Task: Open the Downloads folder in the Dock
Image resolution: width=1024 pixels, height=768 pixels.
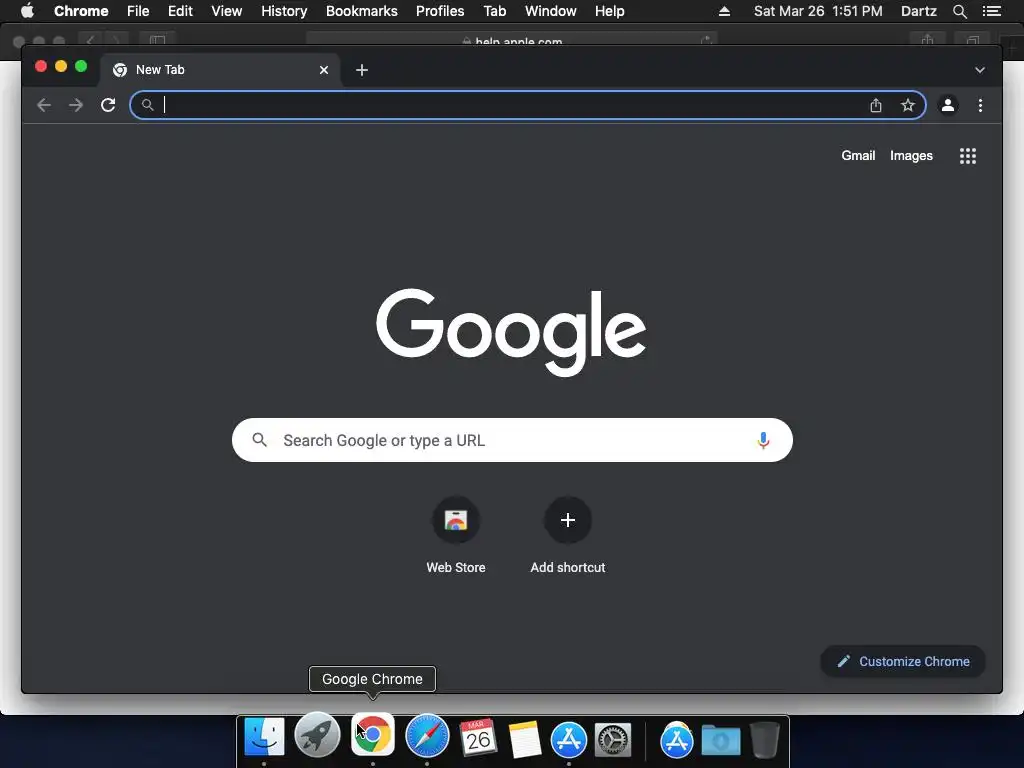Action: point(721,741)
